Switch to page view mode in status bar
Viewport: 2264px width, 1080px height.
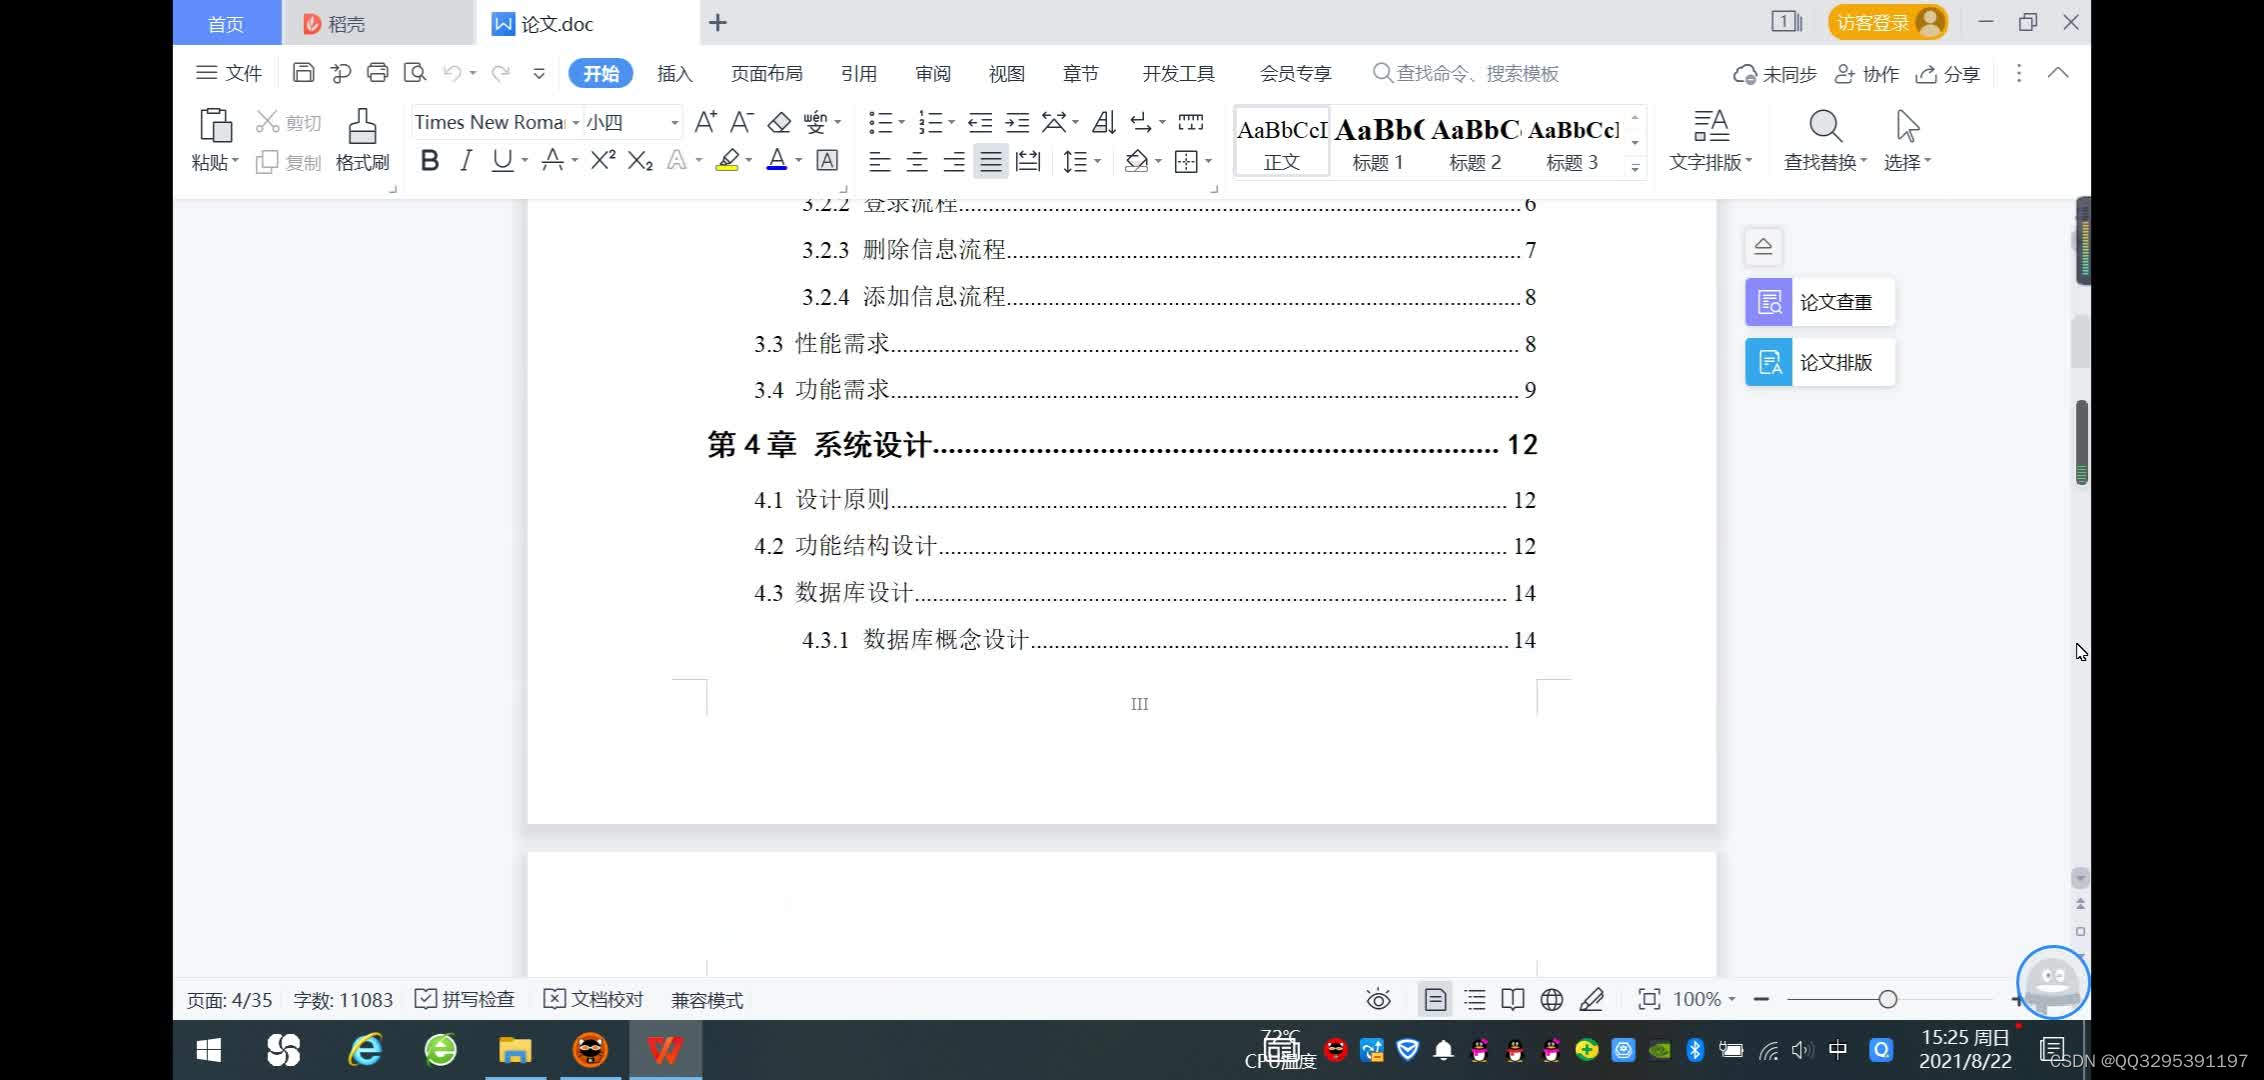pyautogui.click(x=1435, y=999)
